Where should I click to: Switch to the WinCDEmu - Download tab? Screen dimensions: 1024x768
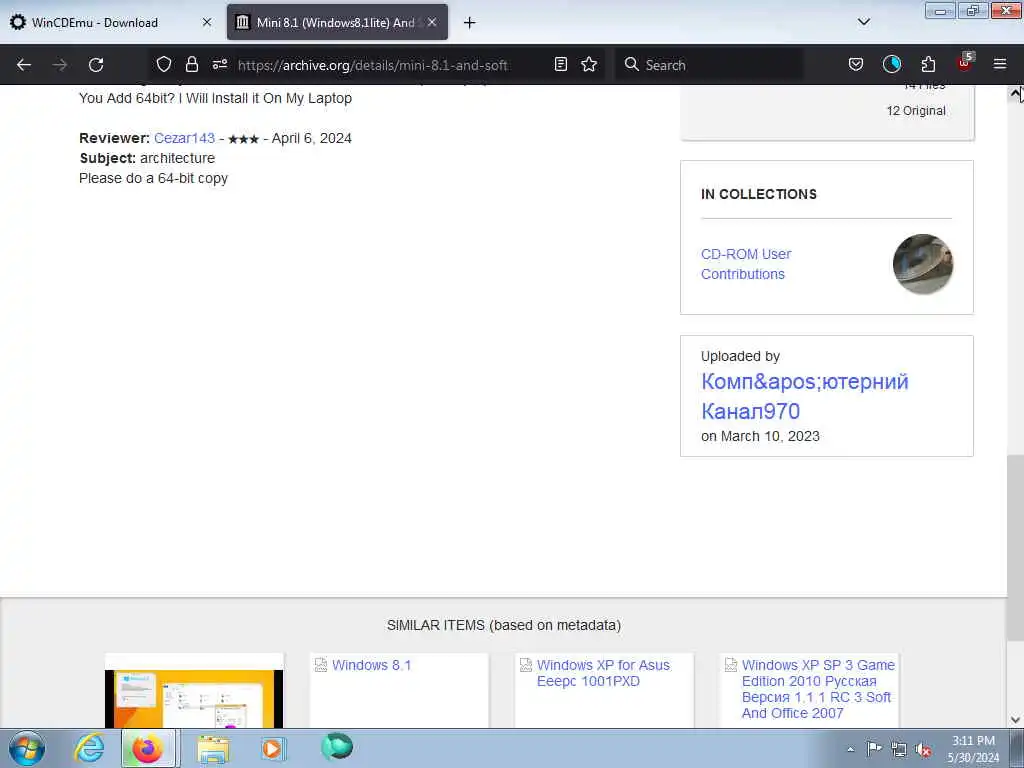click(x=112, y=22)
